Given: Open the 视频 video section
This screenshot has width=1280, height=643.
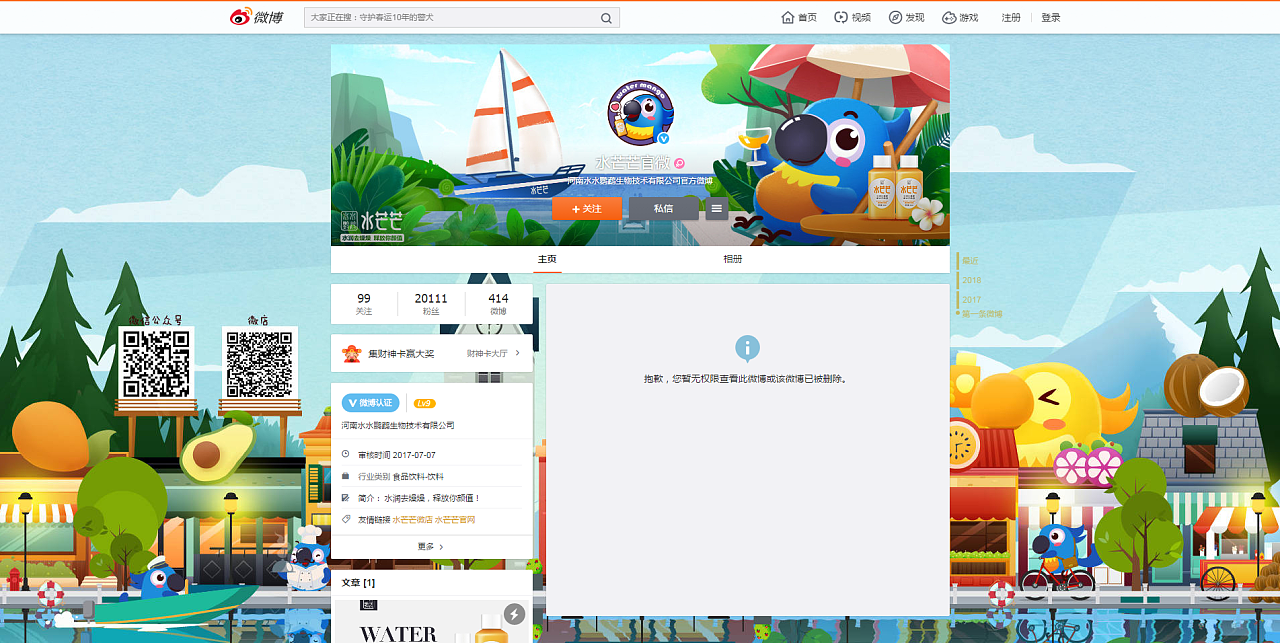Looking at the screenshot, I should (x=852, y=18).
